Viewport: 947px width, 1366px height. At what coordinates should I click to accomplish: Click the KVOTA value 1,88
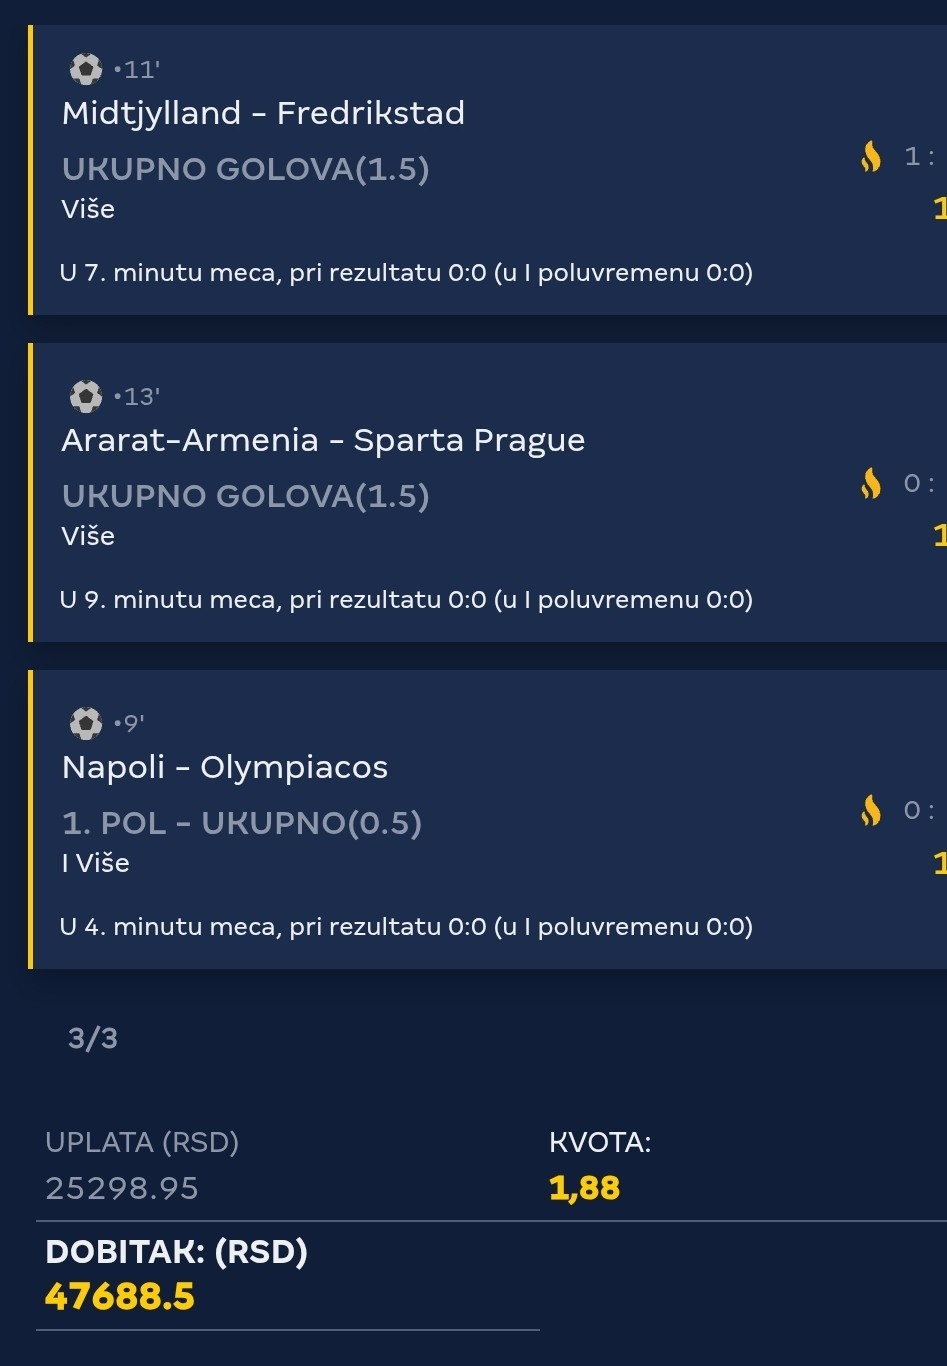pos(585,1188)
